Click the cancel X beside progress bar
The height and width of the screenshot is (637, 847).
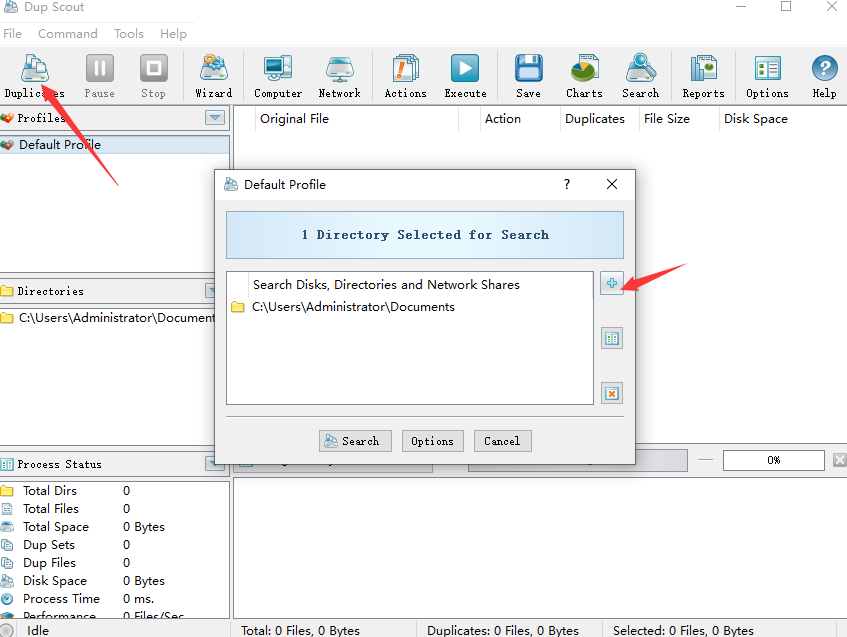click(839, 460)
